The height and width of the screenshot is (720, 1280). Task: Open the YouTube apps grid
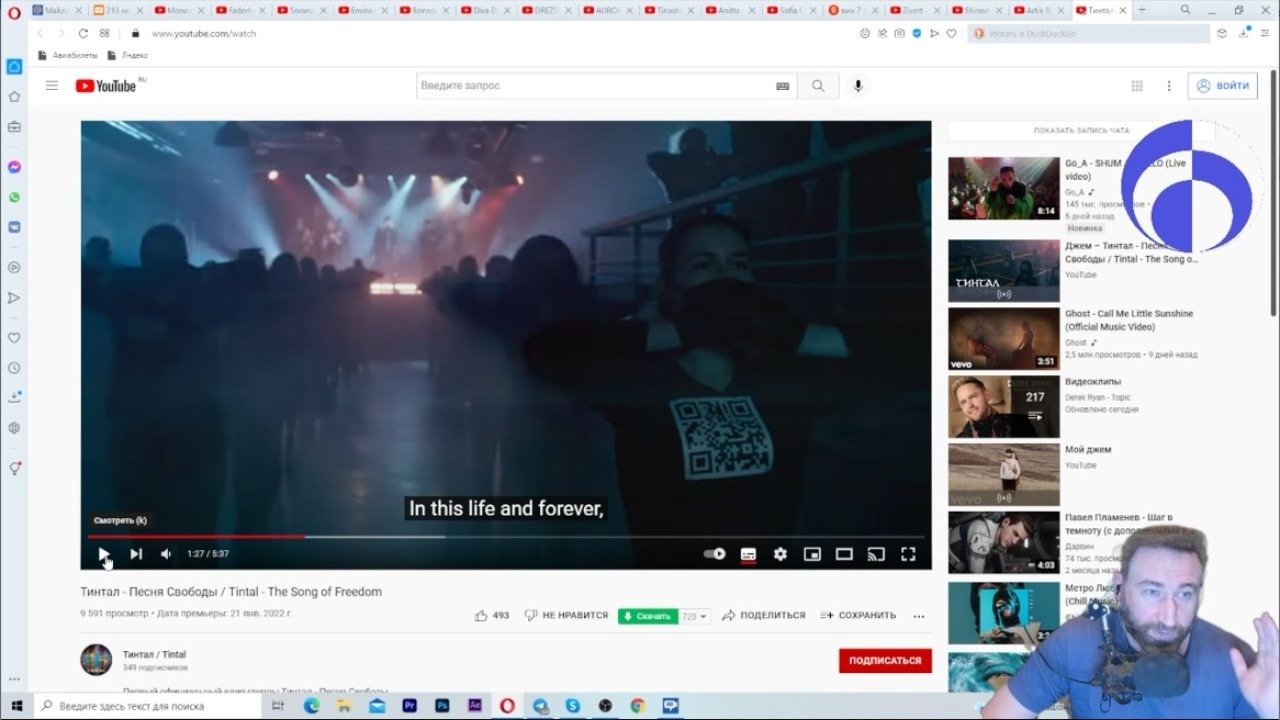(x=1137, y=86)
